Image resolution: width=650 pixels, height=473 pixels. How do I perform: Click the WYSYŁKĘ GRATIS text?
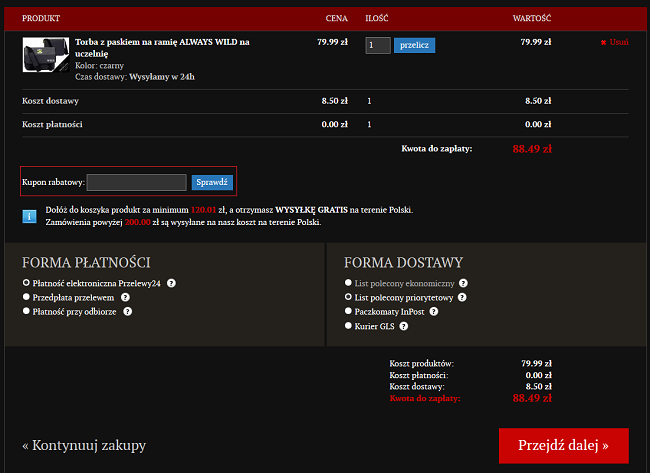pyautogui.click(x=311, y=210)
